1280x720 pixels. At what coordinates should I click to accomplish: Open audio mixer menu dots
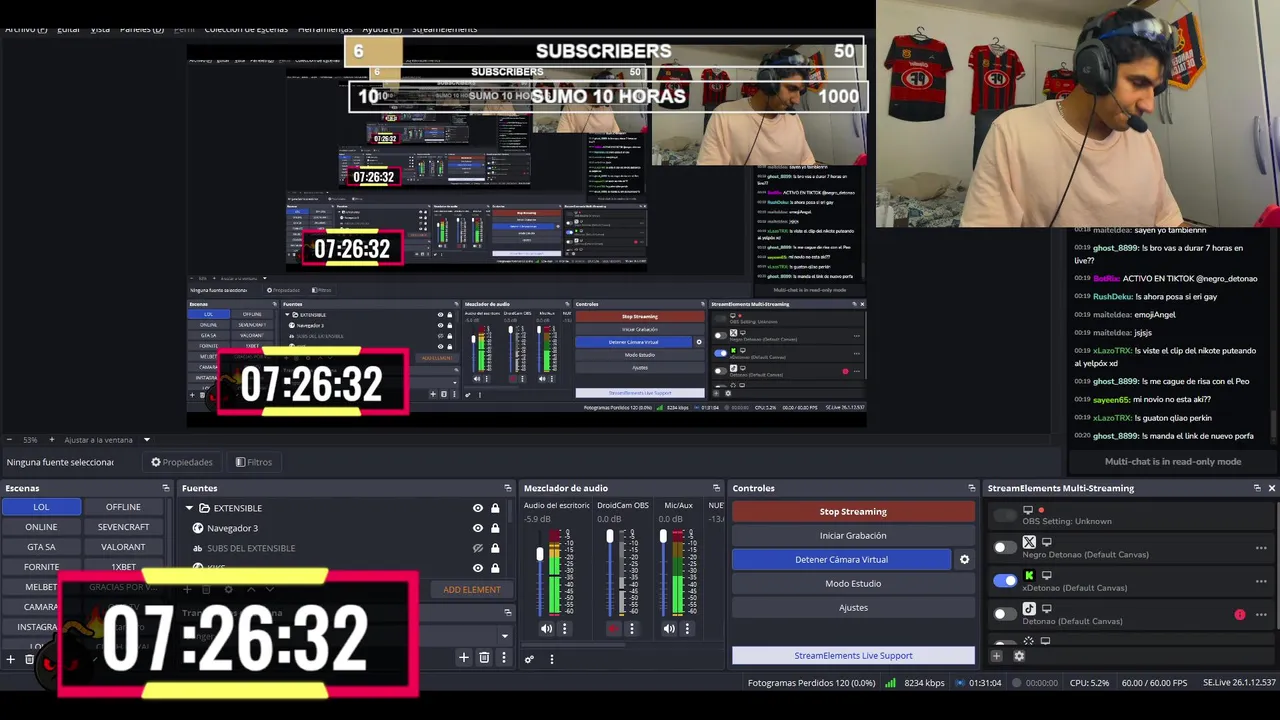point(551,659)
